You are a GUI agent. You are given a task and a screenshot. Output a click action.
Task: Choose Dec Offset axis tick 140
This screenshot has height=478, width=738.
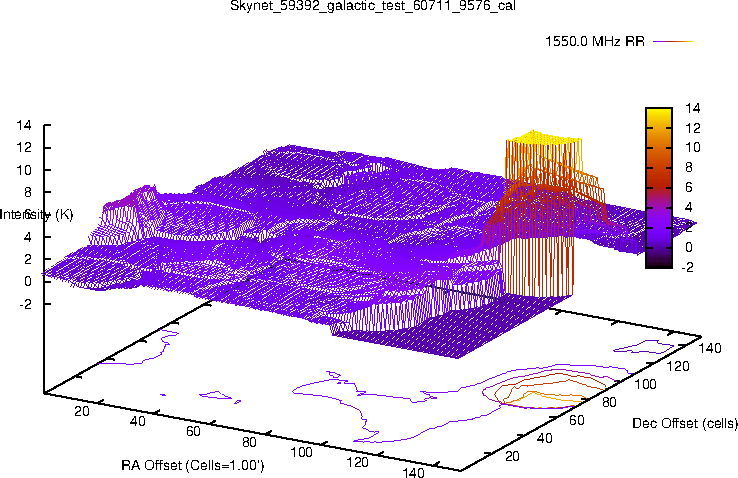click(710, 348)
